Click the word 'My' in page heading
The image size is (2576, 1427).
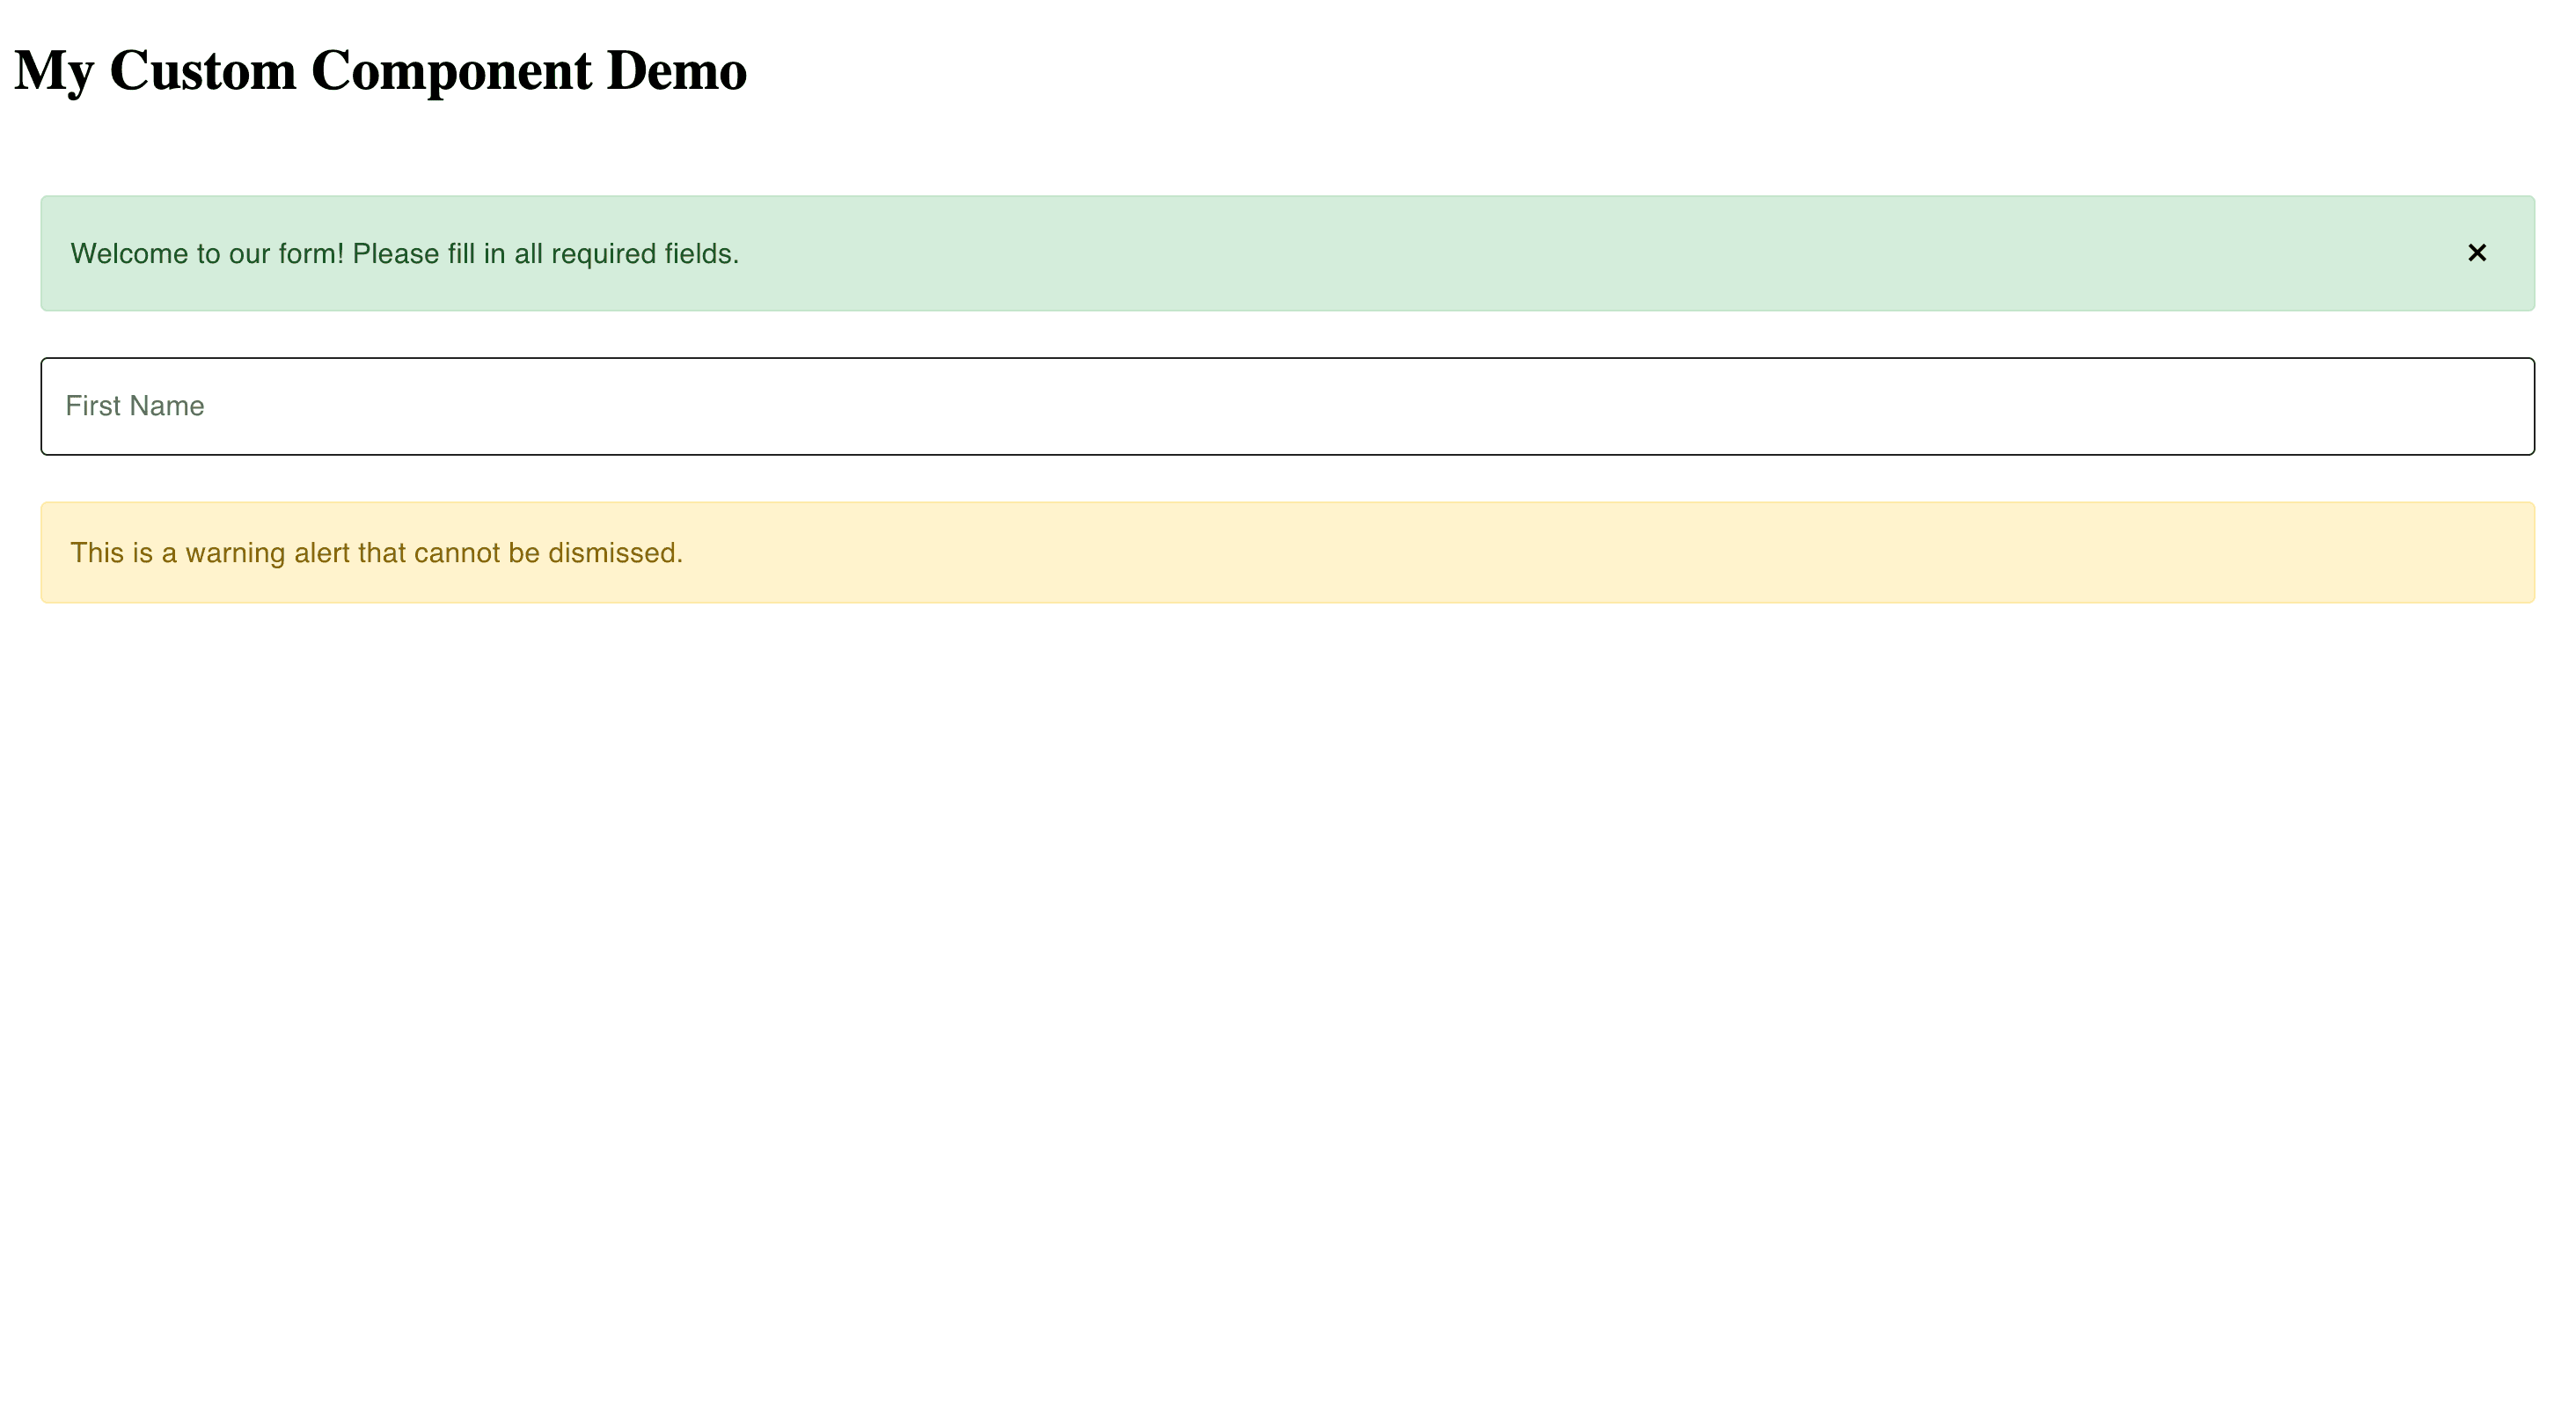tap(54, 71)
